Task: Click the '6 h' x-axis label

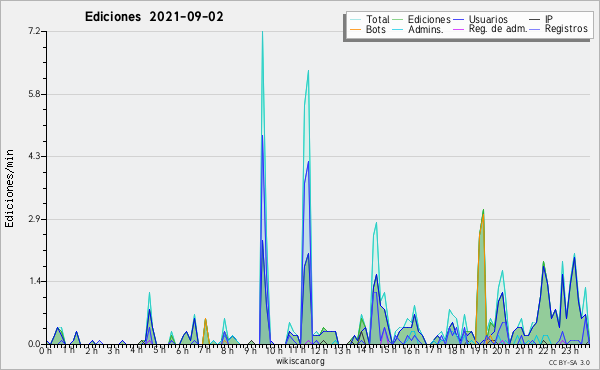Action: 182,351
